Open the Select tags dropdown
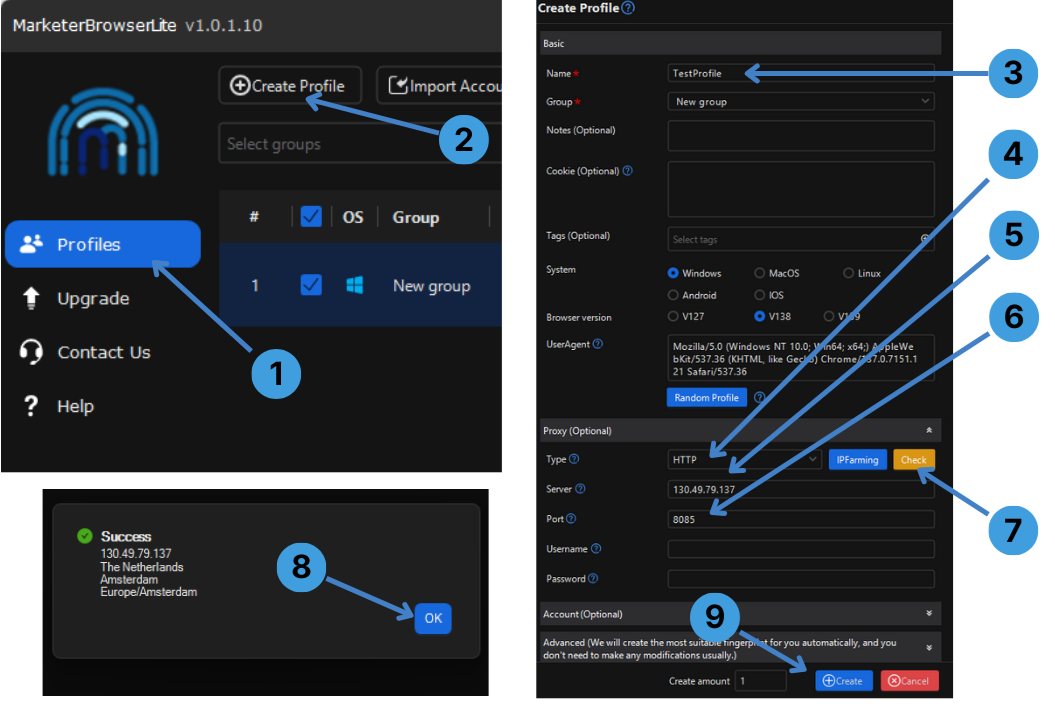 [801, 240]
